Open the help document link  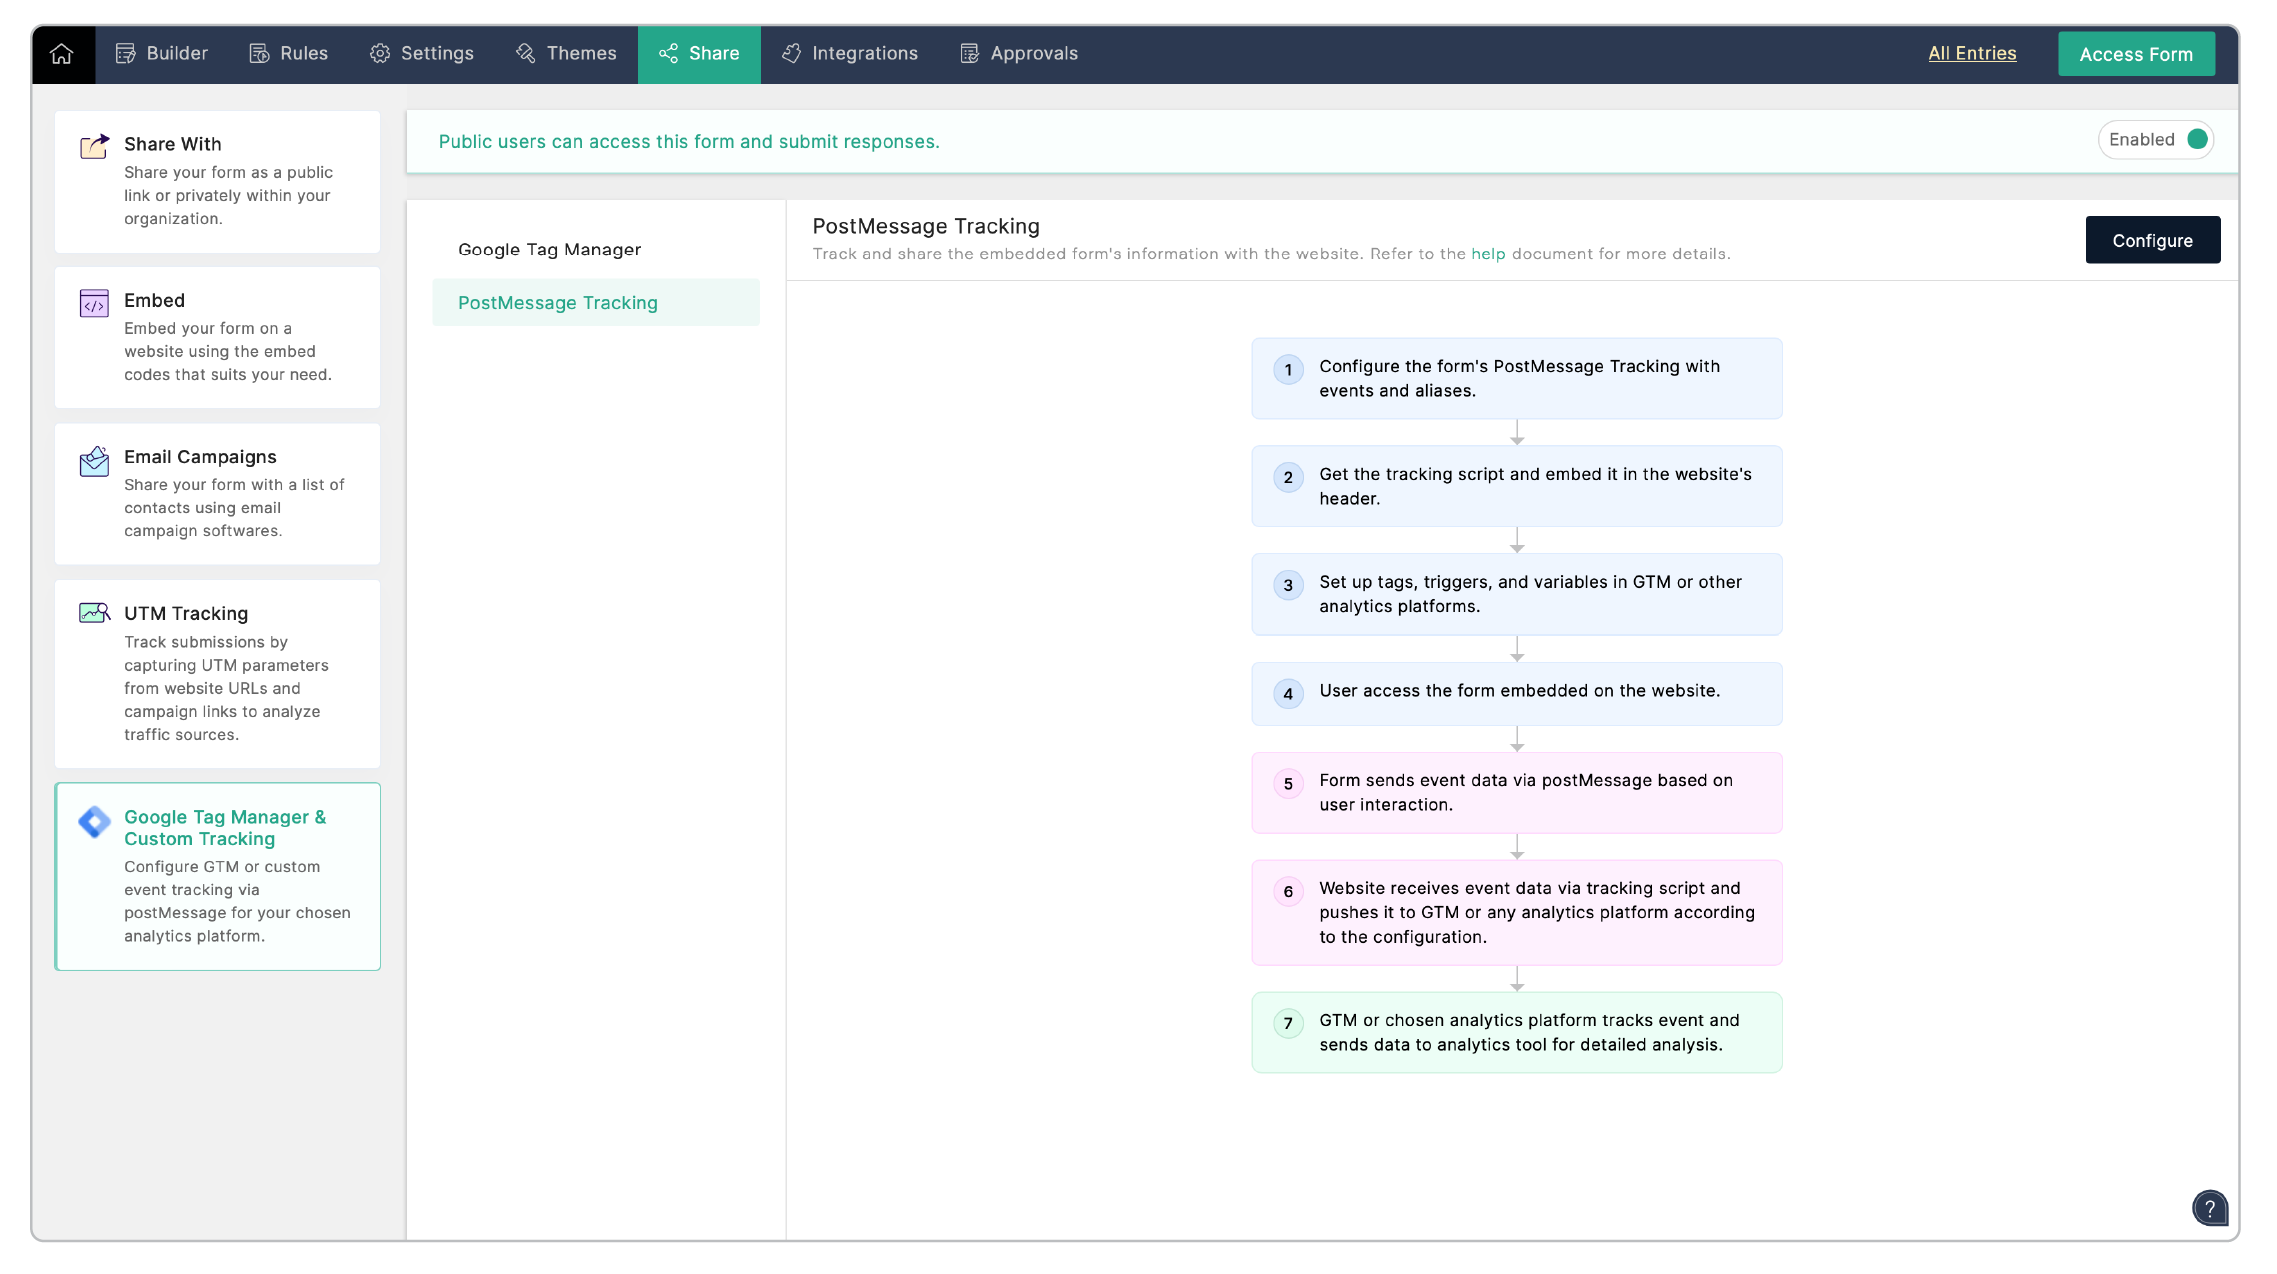1488,254
